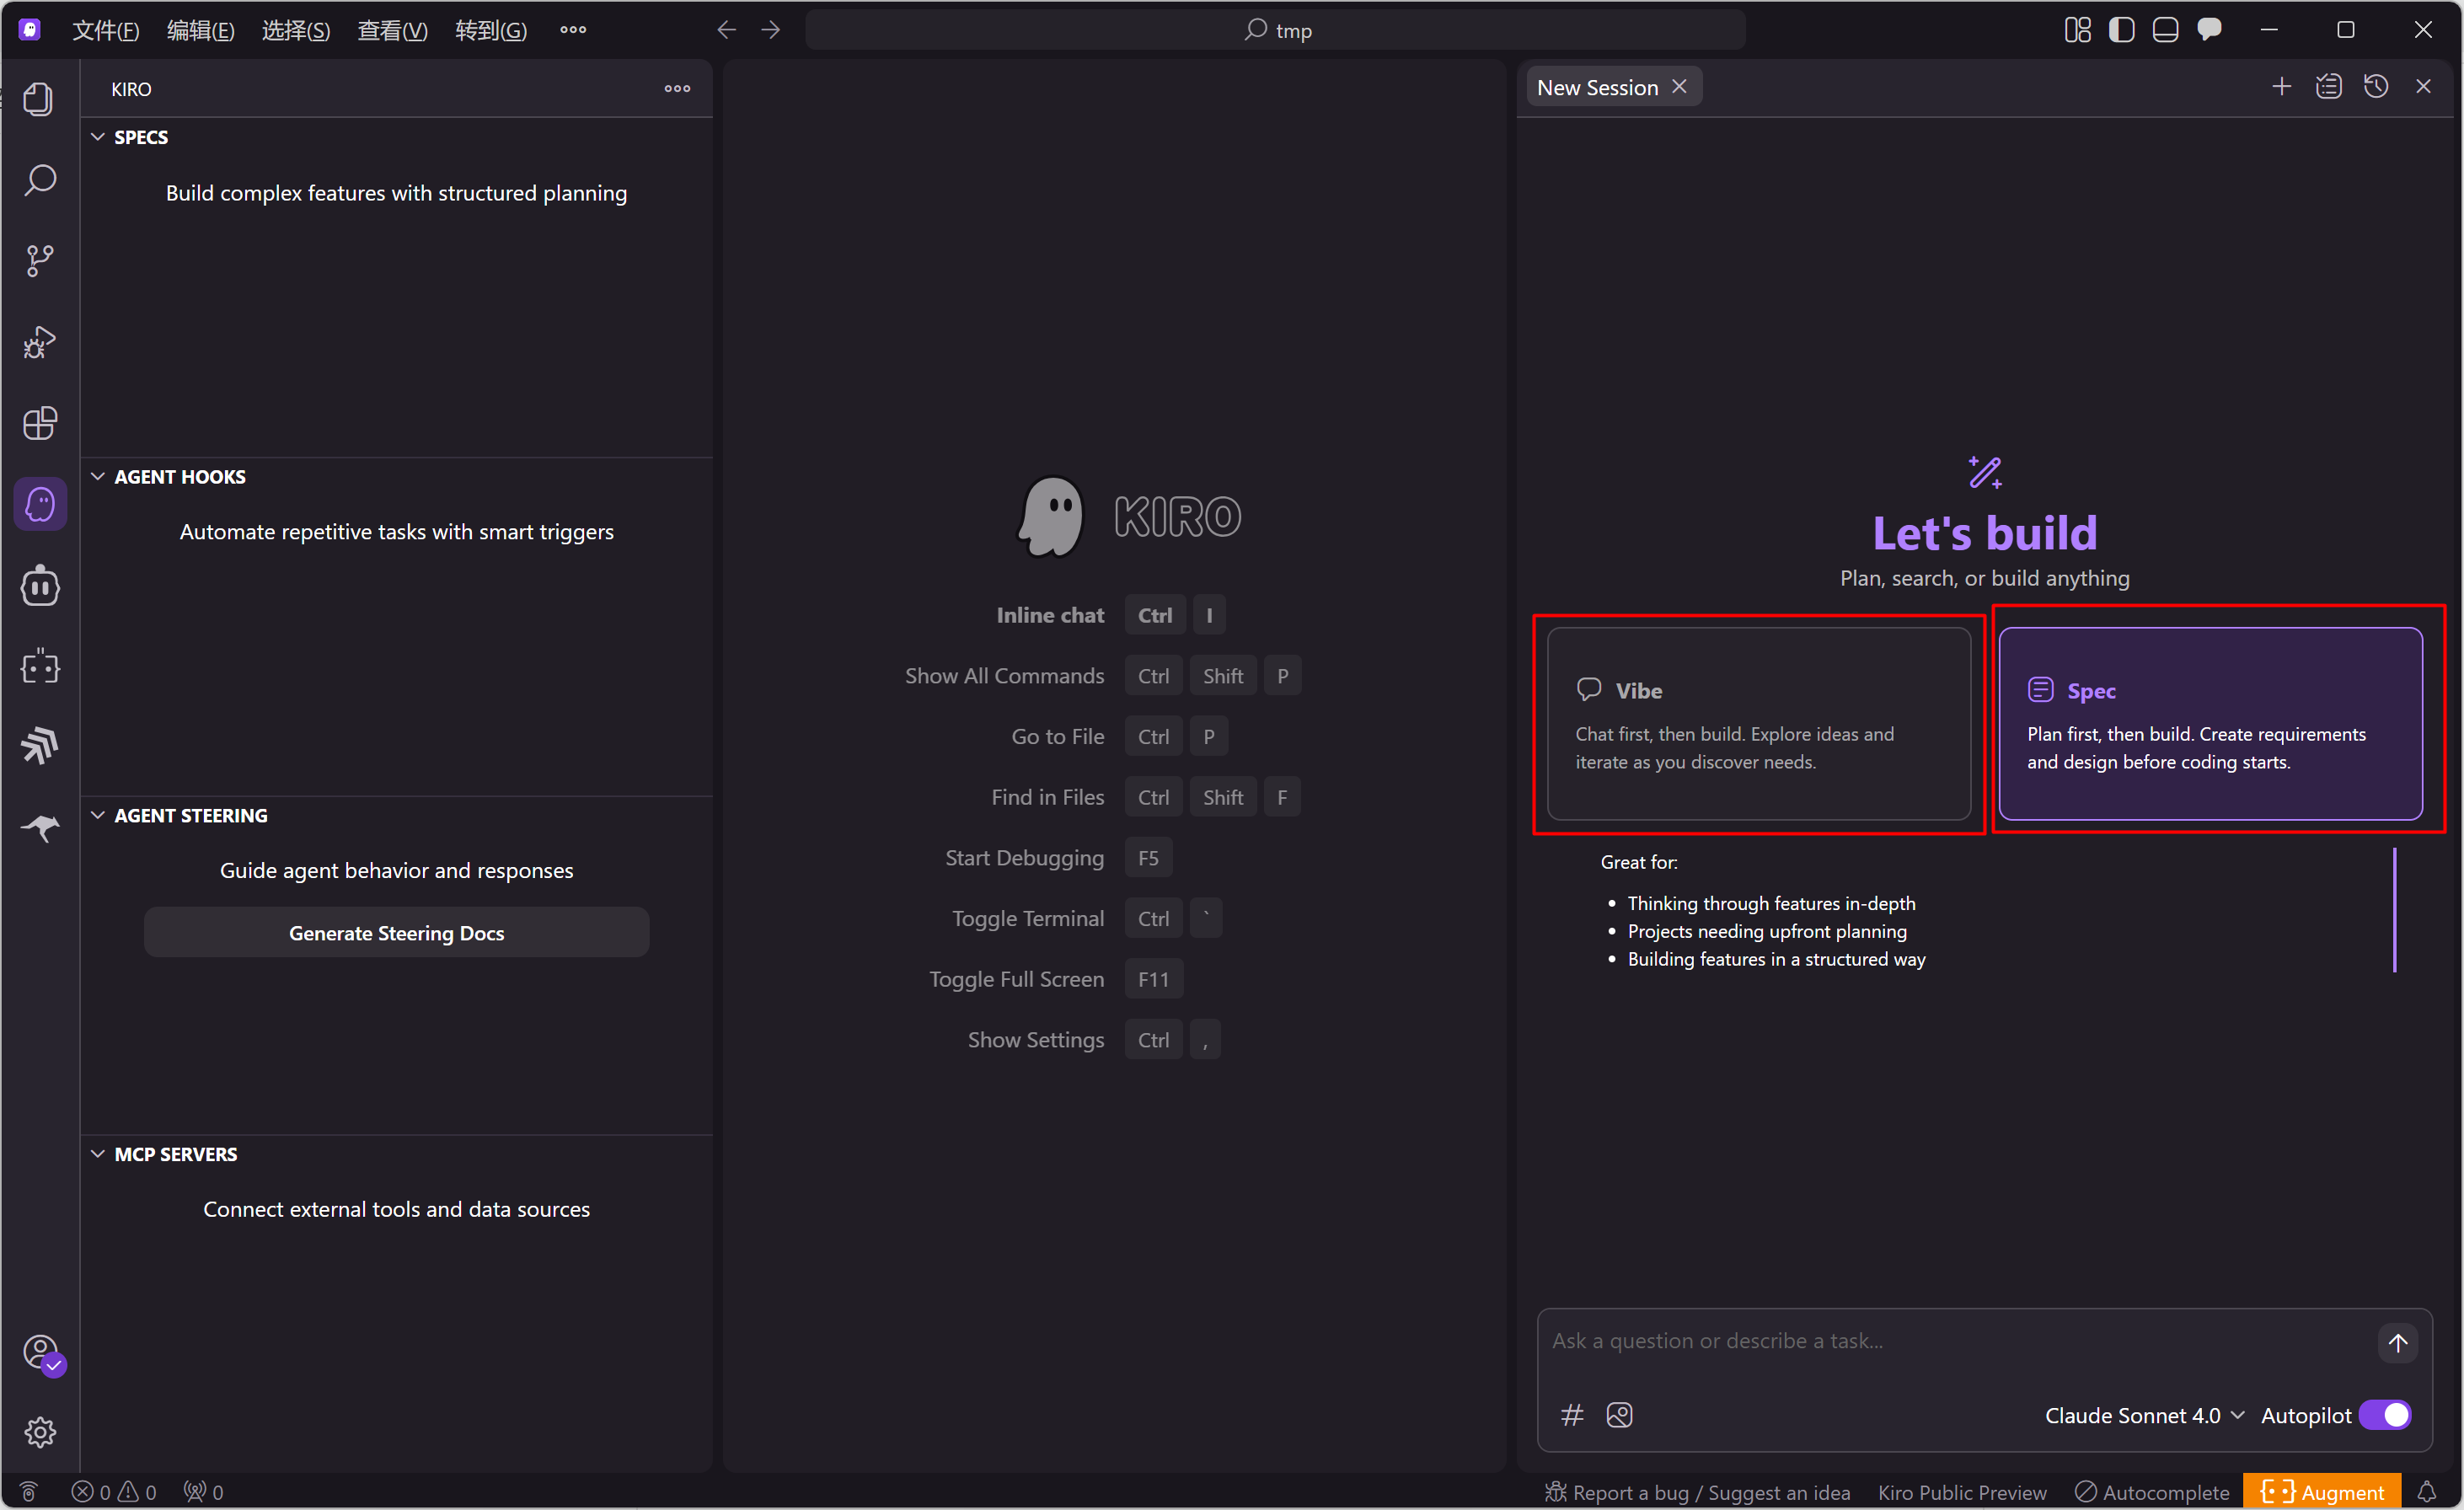
Task: Open the 转到(G) menu
Action: [490, 30]
